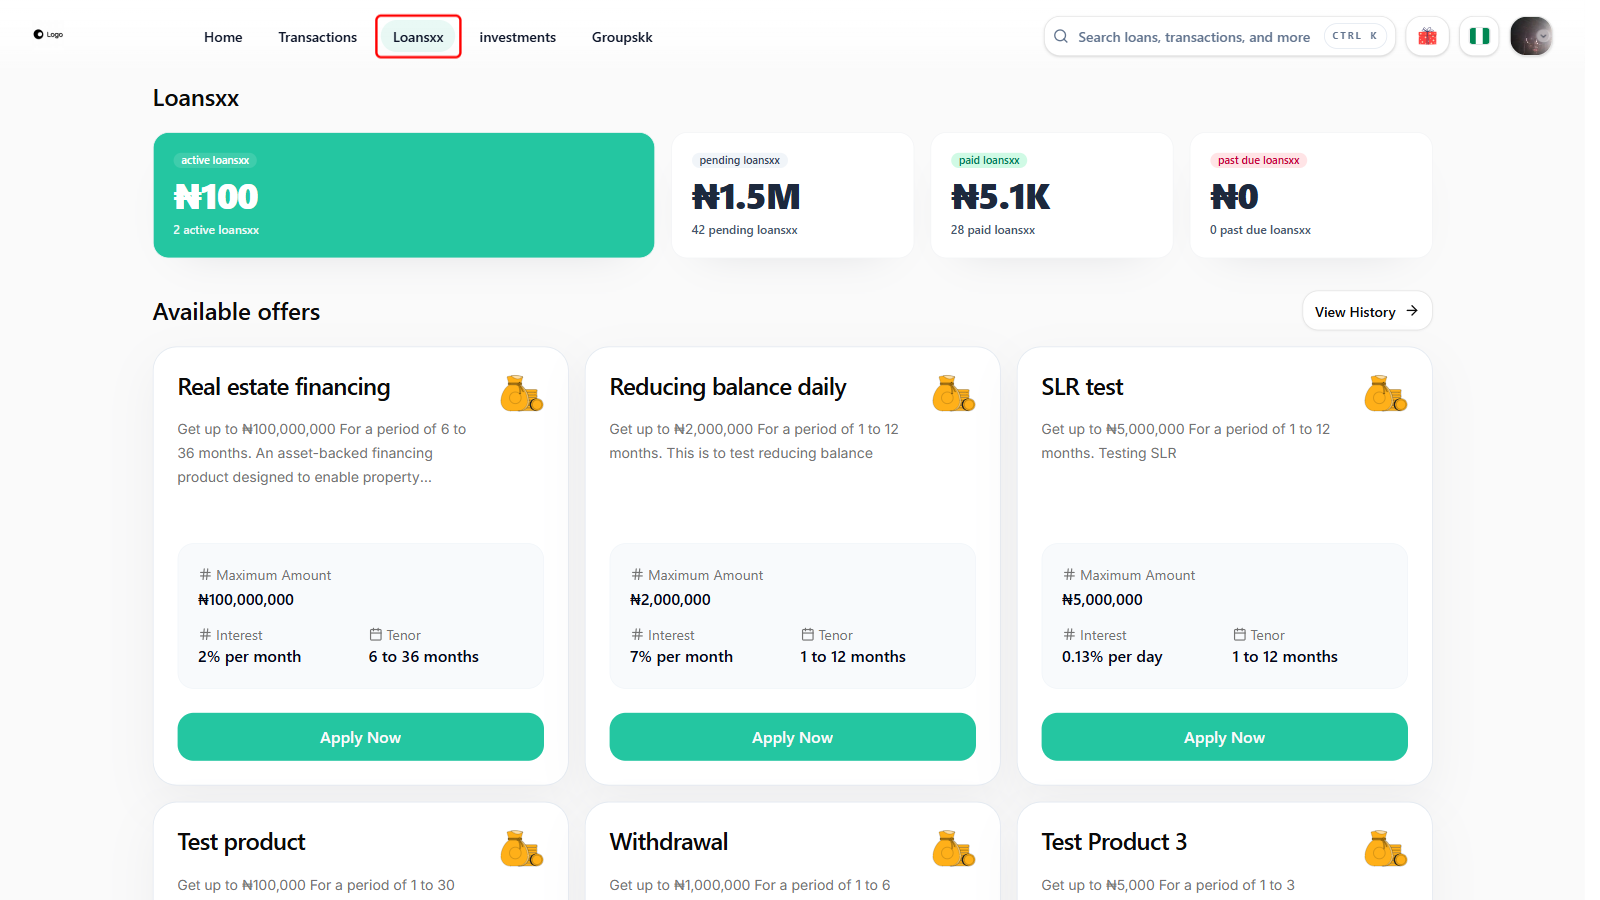Go to the Home tab
This screenshot has width=1600, height=900.
tap(223, 37)
